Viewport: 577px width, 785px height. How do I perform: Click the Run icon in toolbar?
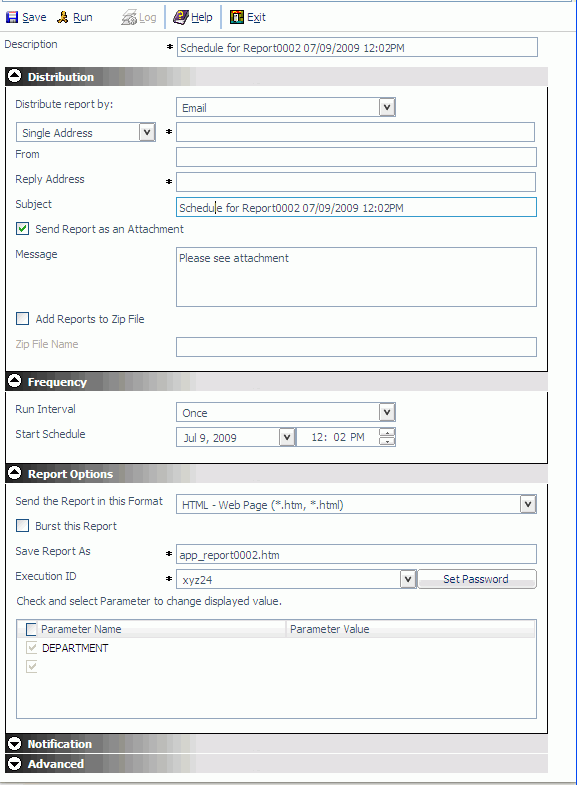pos(63,18)
